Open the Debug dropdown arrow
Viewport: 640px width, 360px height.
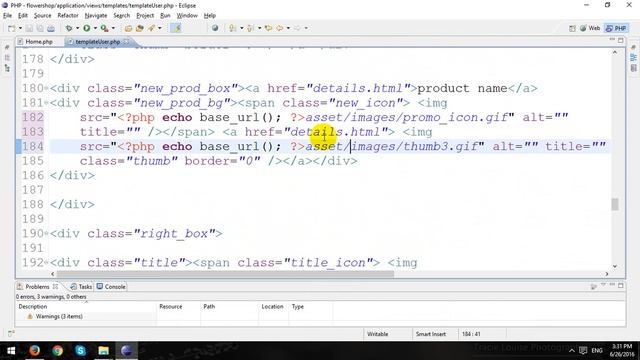click(x=77, y=28)
